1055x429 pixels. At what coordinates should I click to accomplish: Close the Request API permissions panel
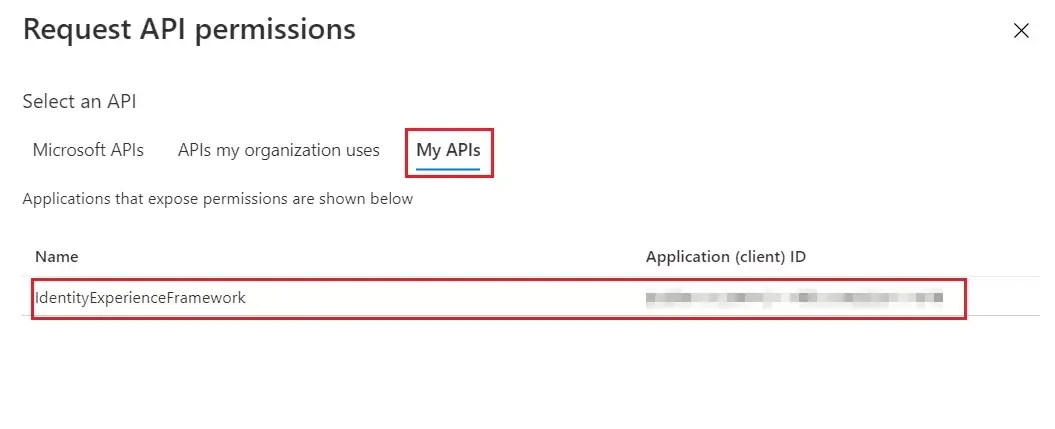(1021, 31)
